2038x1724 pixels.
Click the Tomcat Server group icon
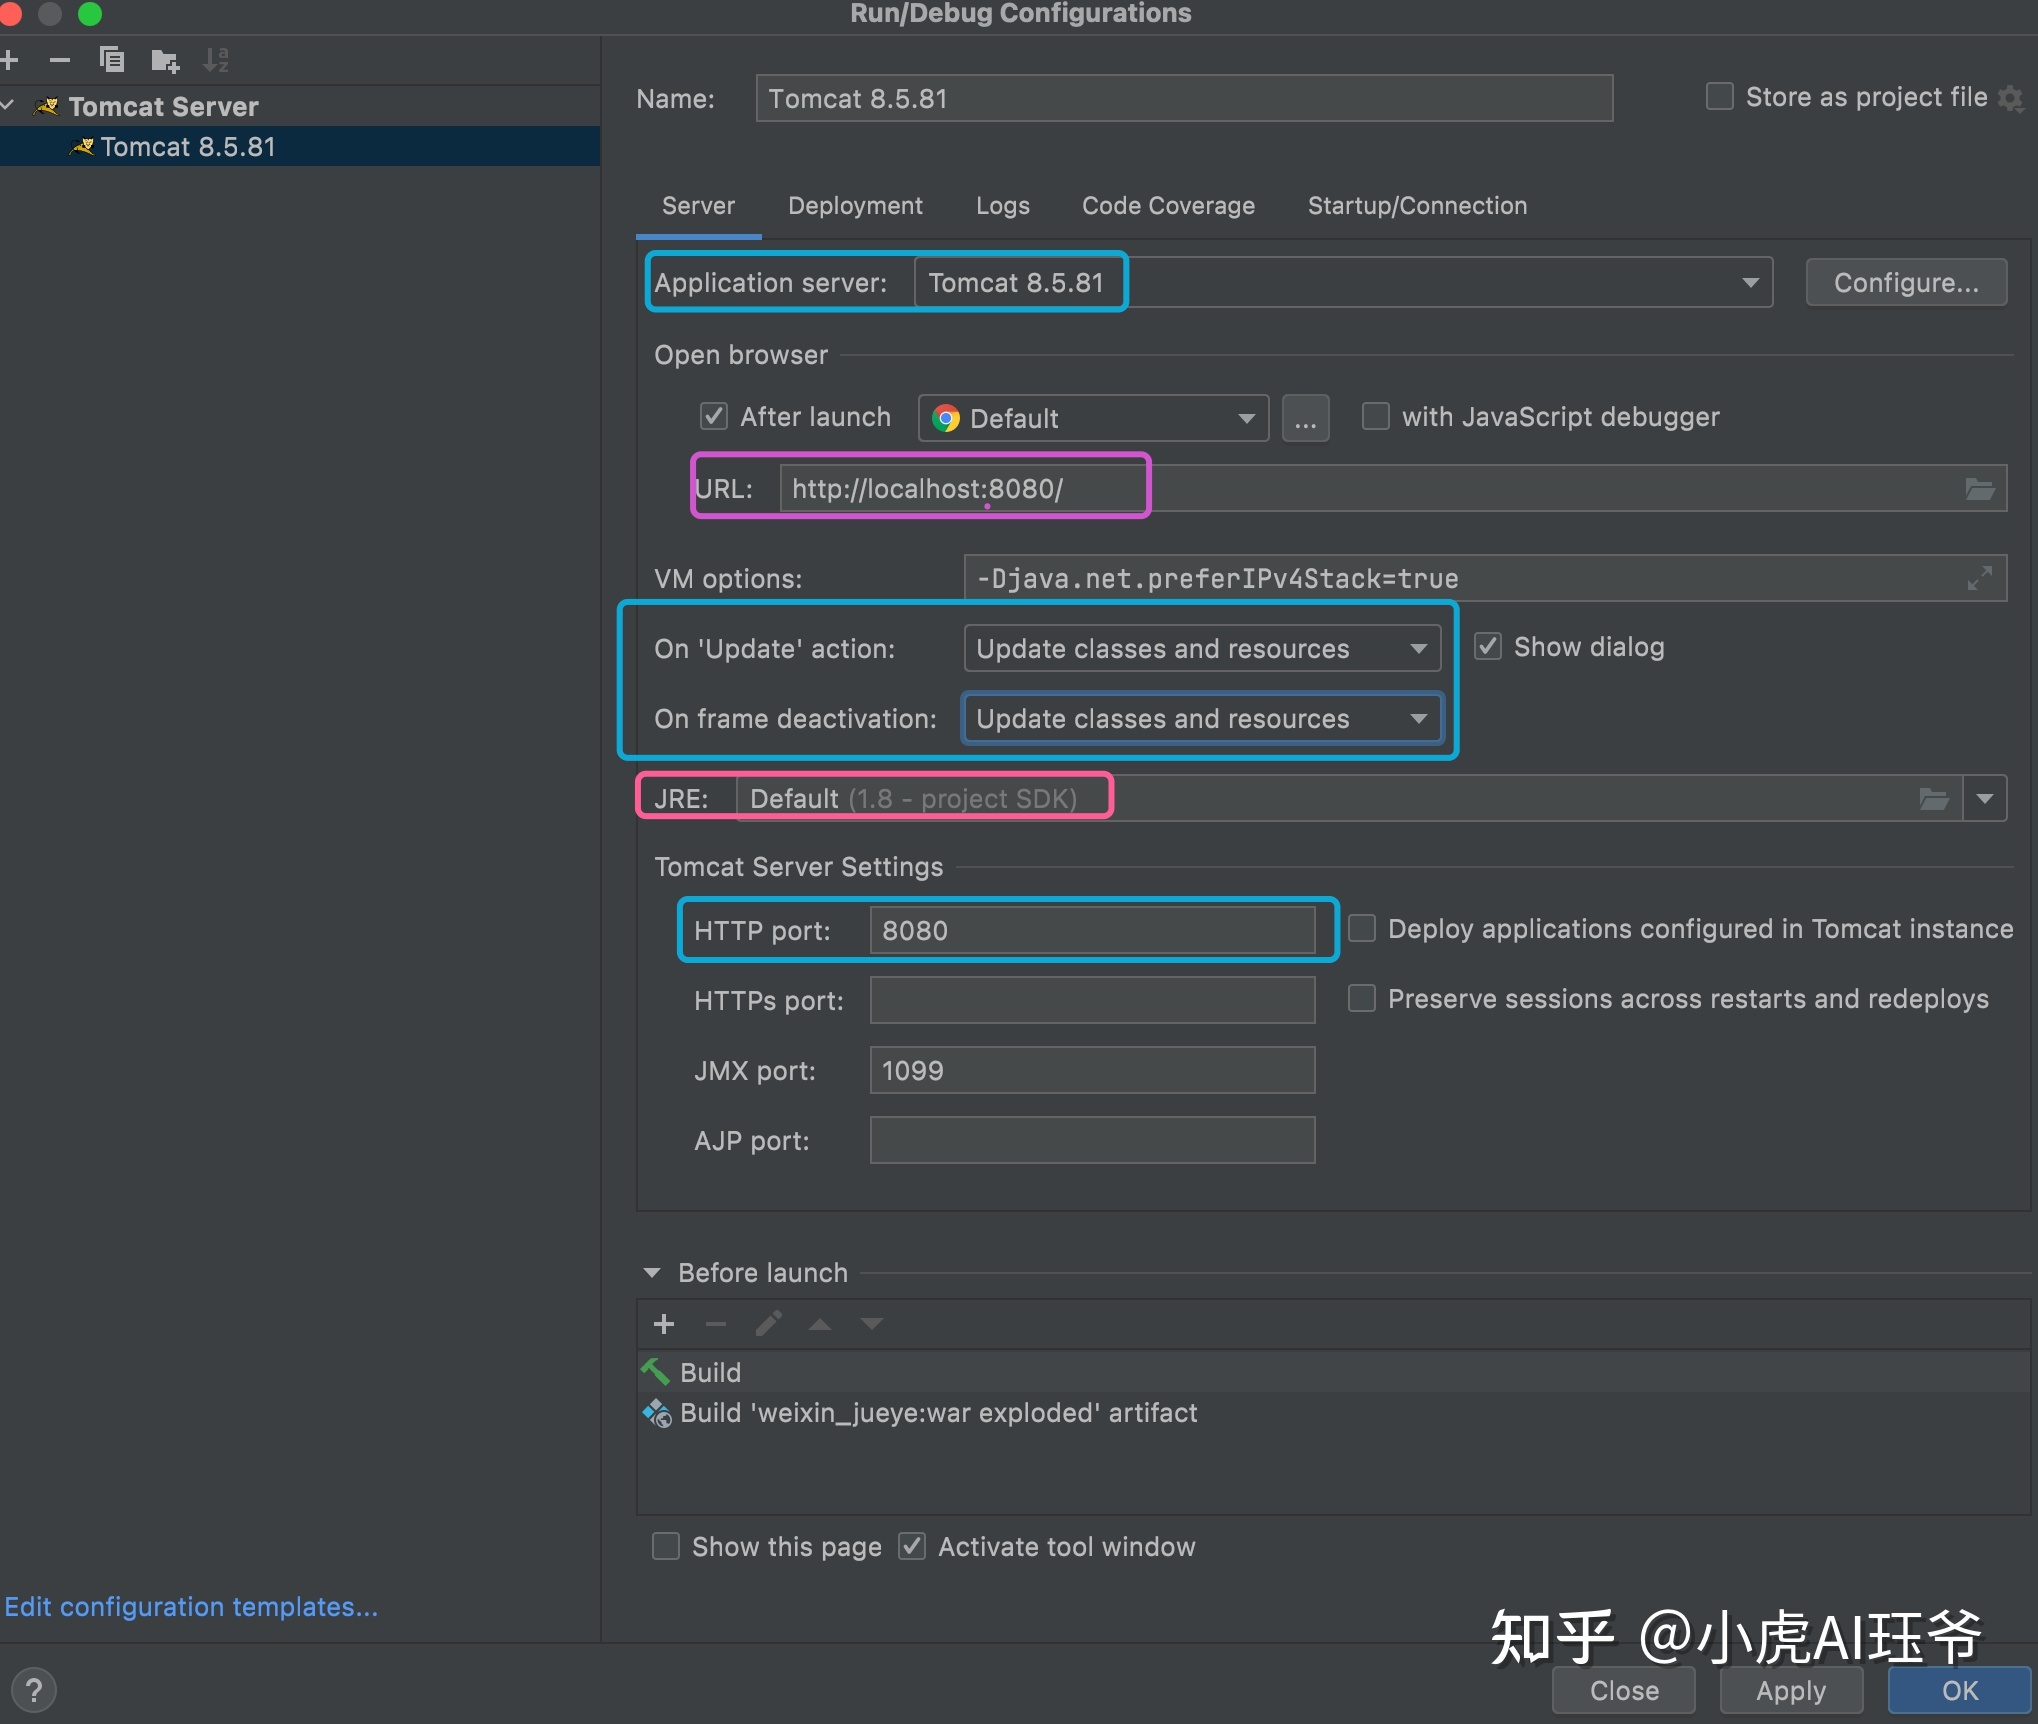pyautogui.click(x=47, y=106)
